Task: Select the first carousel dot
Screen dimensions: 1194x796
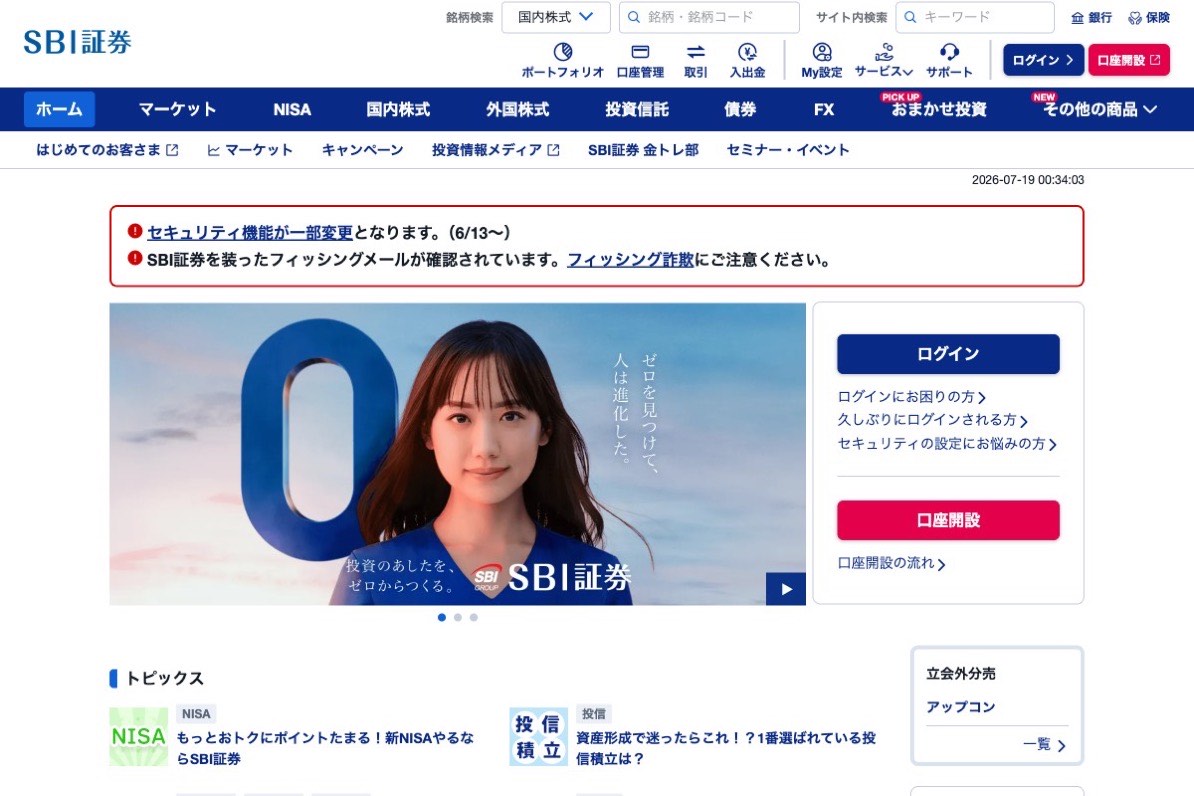Action: click(x=442, y=618)
